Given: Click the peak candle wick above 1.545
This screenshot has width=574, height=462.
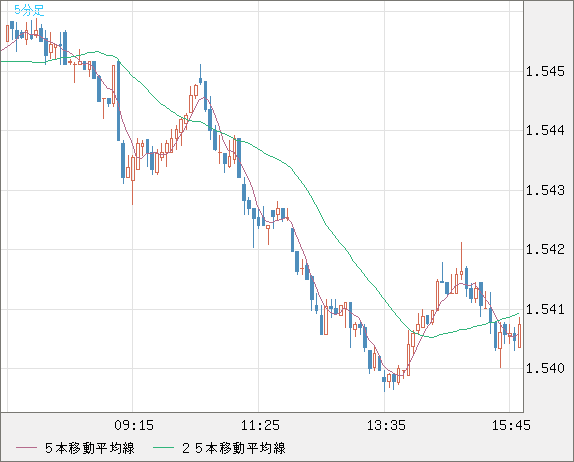Looking at the screenshot, I should pyautogui.click(x=200, y=74).
